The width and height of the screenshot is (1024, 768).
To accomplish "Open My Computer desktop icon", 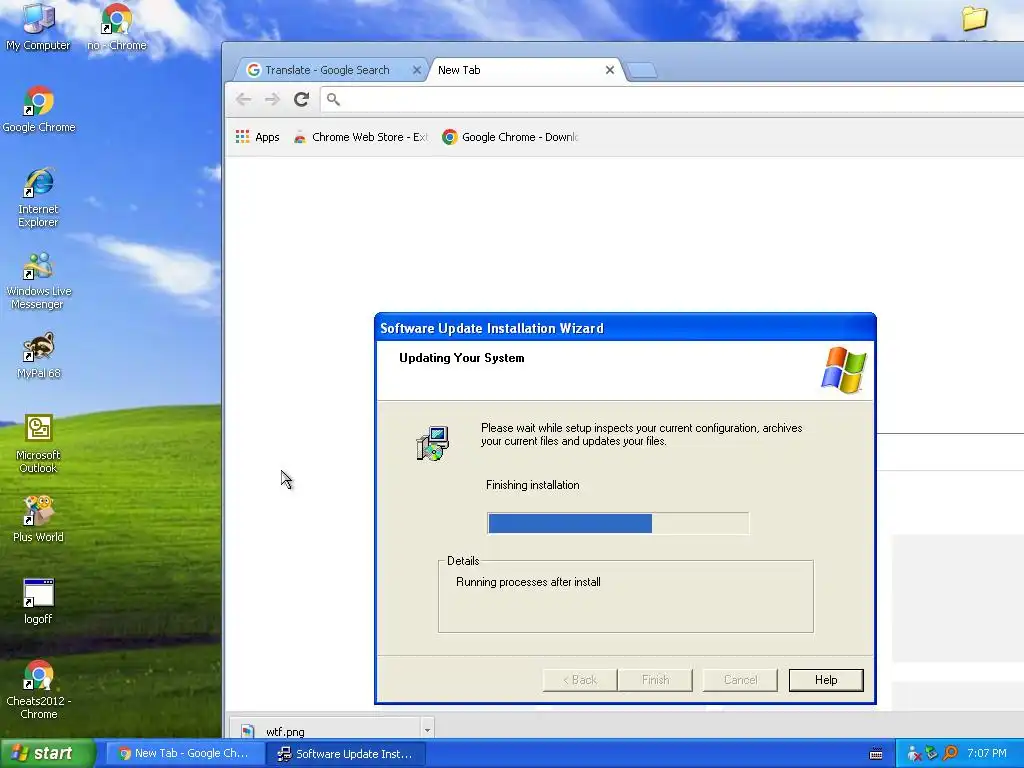I will pyautogui.click(x=38, y=26).
